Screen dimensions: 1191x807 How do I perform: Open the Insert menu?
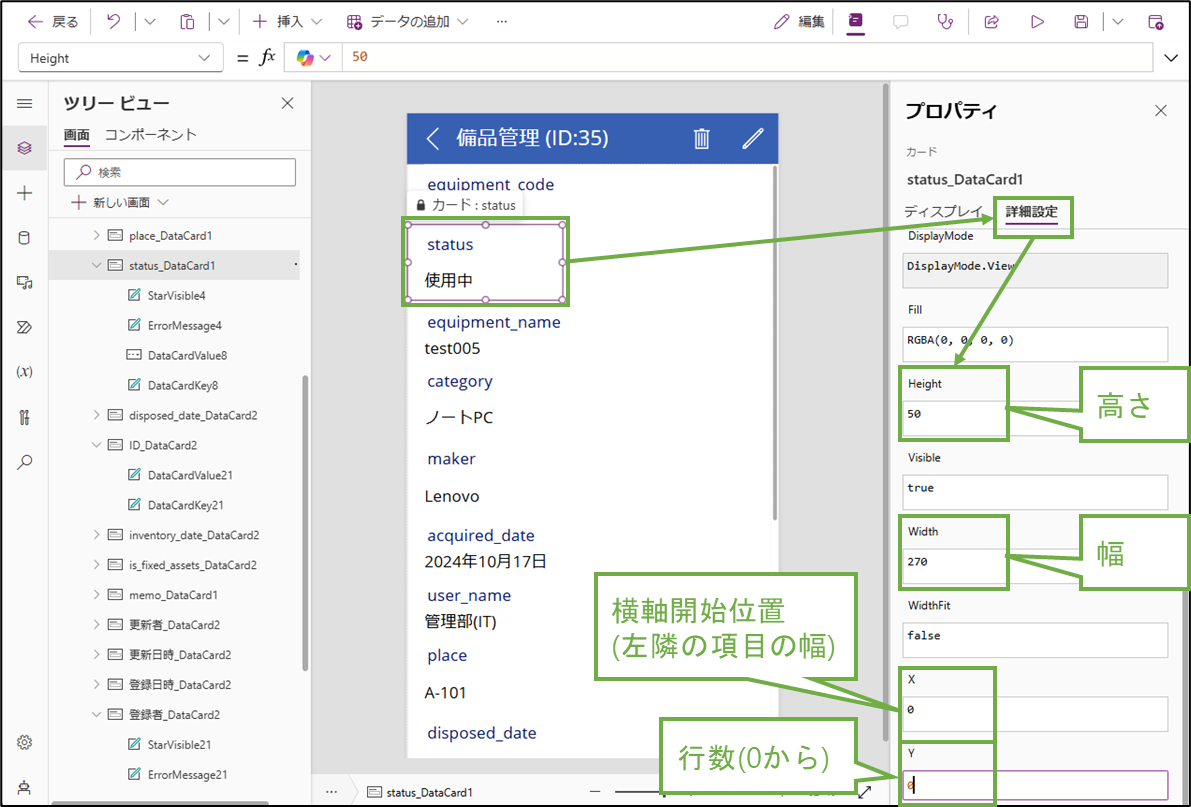click(x=288, y=21)
